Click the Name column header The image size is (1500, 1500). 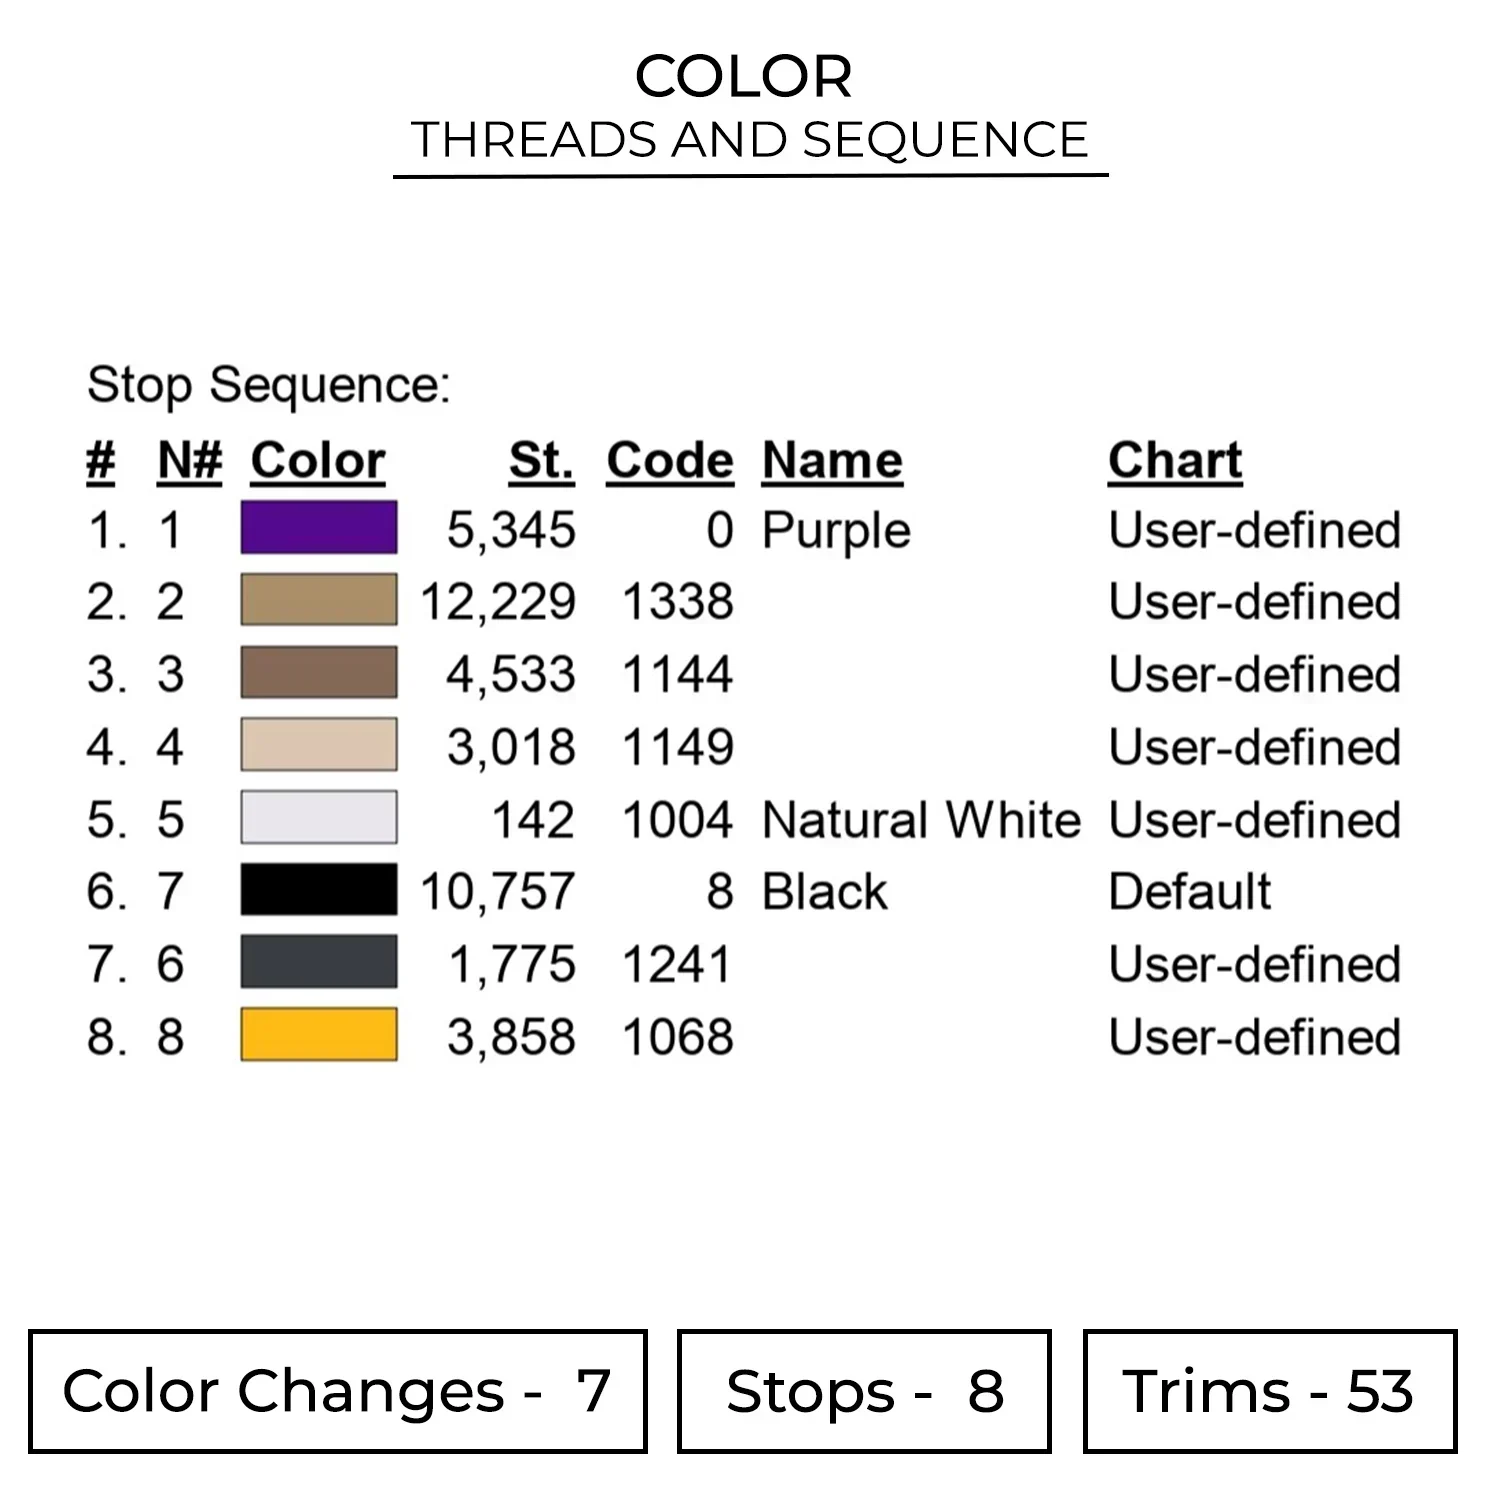[832, 461]
